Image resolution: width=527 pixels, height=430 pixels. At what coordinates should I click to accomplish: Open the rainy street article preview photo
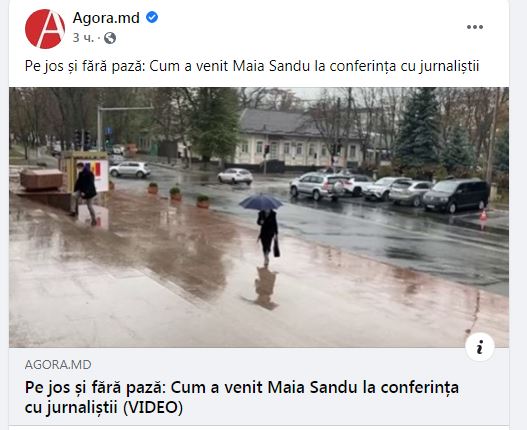click(259, 217)
